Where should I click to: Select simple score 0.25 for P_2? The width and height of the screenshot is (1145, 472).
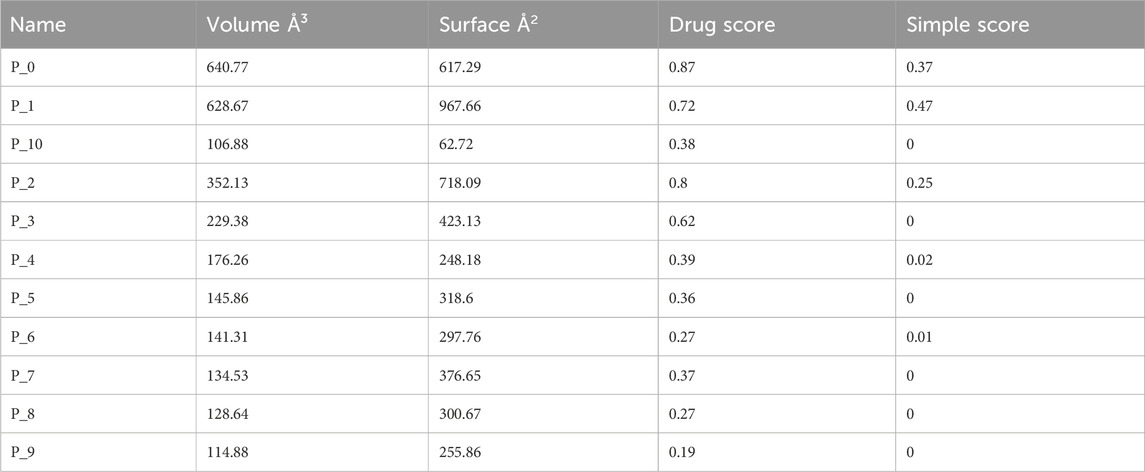919,183
